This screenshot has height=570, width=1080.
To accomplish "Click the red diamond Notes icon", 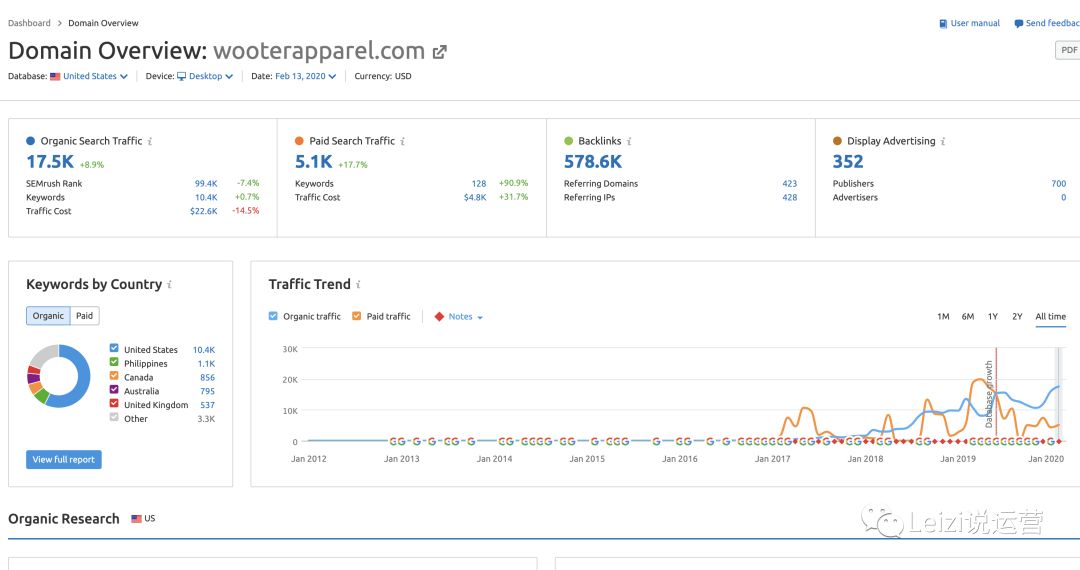I will tap(439, 317).
